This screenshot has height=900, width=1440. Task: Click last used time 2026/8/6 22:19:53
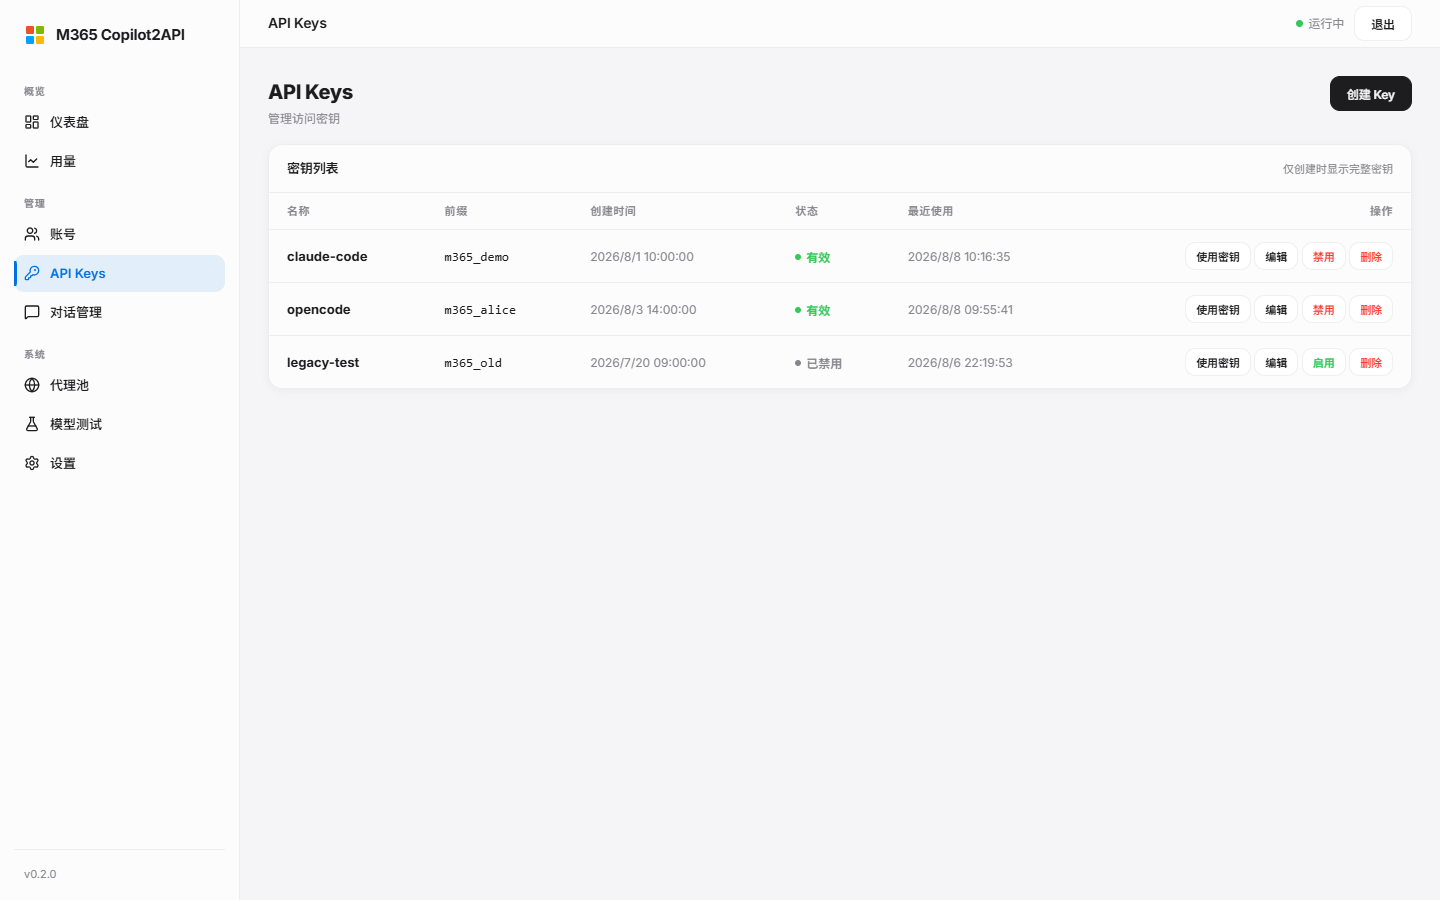(960, 363)
